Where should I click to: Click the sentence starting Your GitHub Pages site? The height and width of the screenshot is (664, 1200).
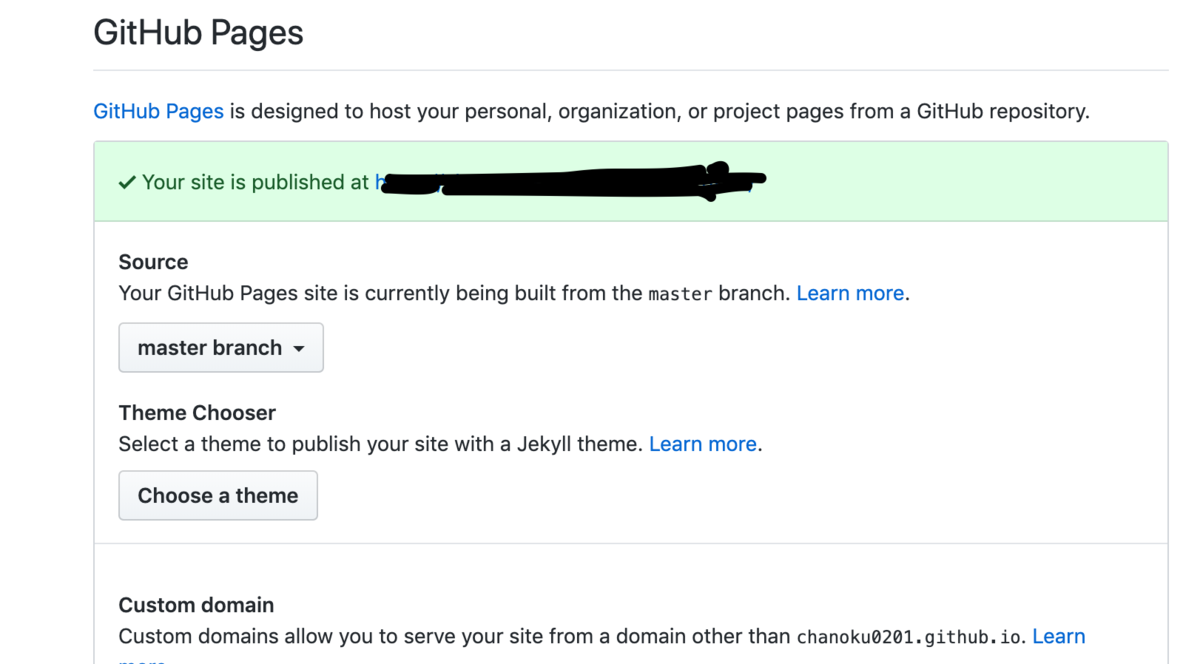(380, 293)
